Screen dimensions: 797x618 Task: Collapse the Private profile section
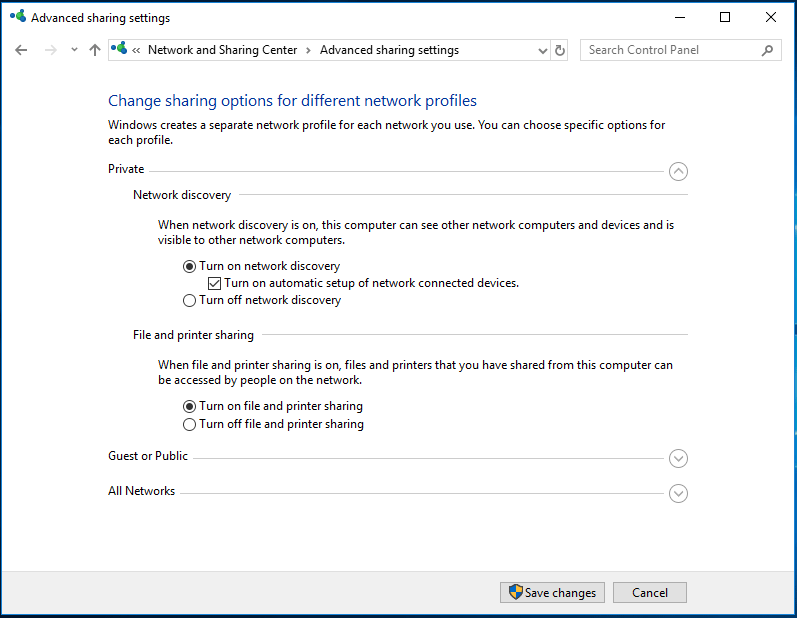[x=678, y=171]
